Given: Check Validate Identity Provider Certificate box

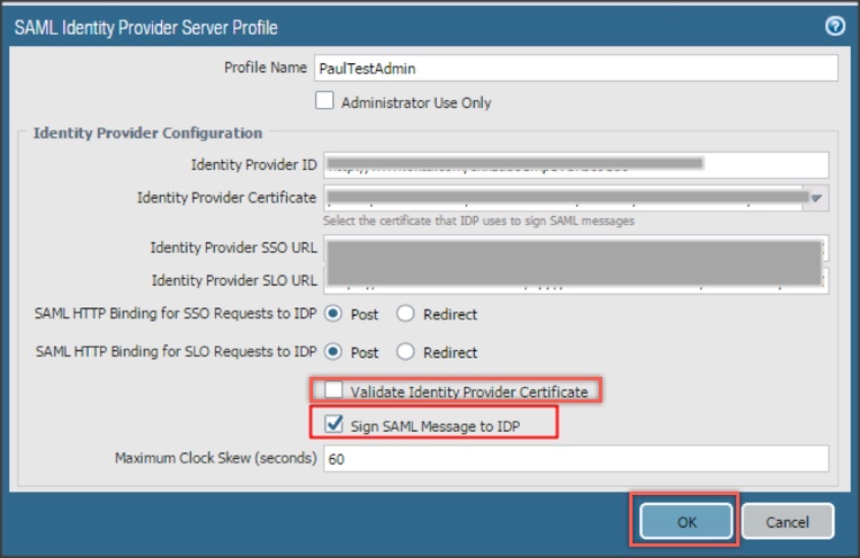Looking at the screenshot, I should tap(333, 390).
